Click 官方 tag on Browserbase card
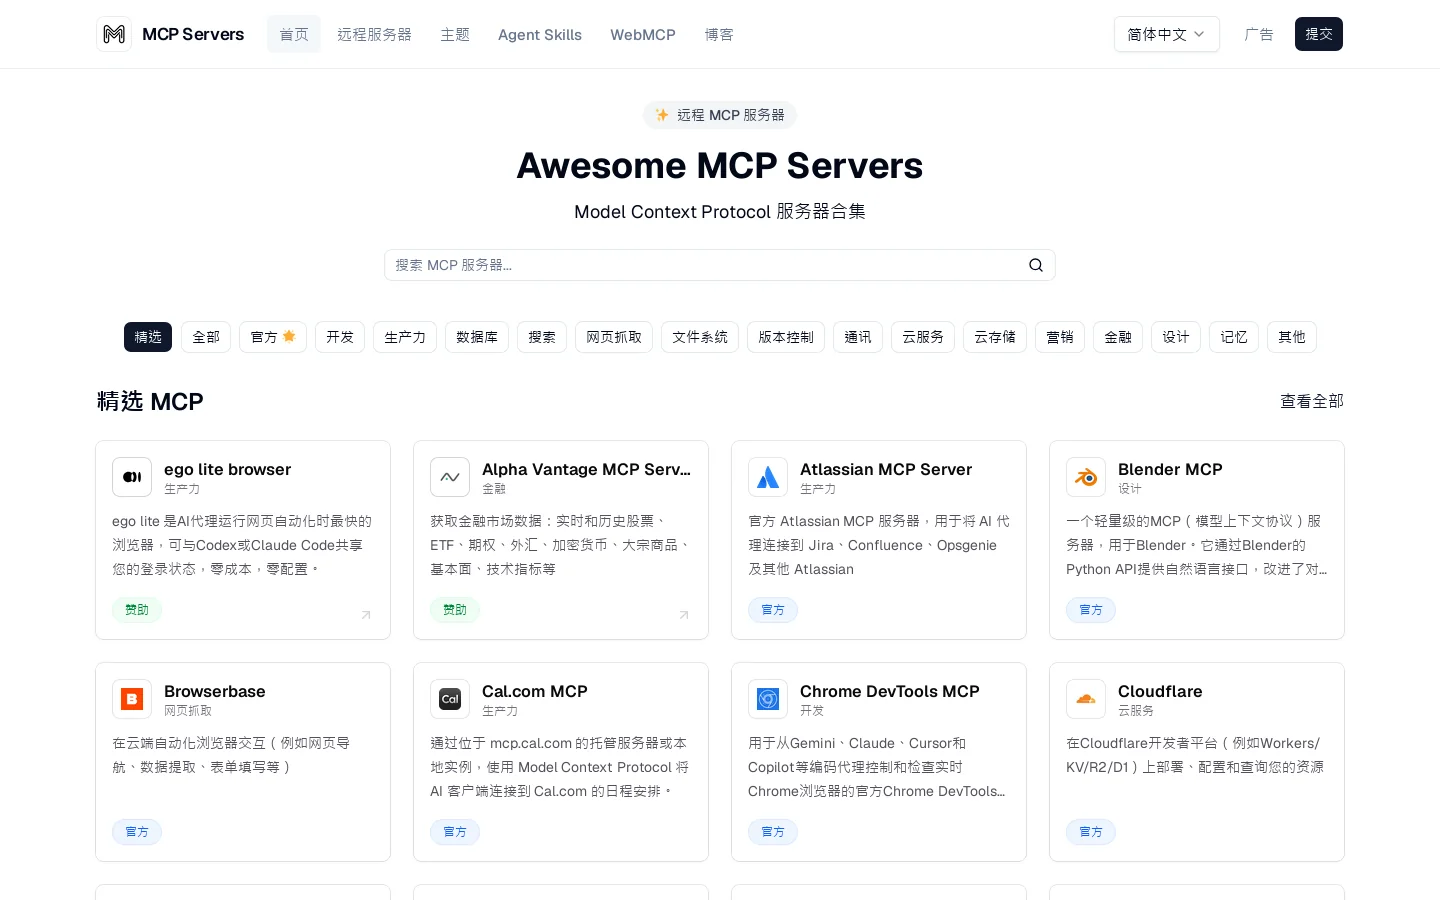This screenshot has height=900, width=1440. pyautogui.click(x=137, y=832)
